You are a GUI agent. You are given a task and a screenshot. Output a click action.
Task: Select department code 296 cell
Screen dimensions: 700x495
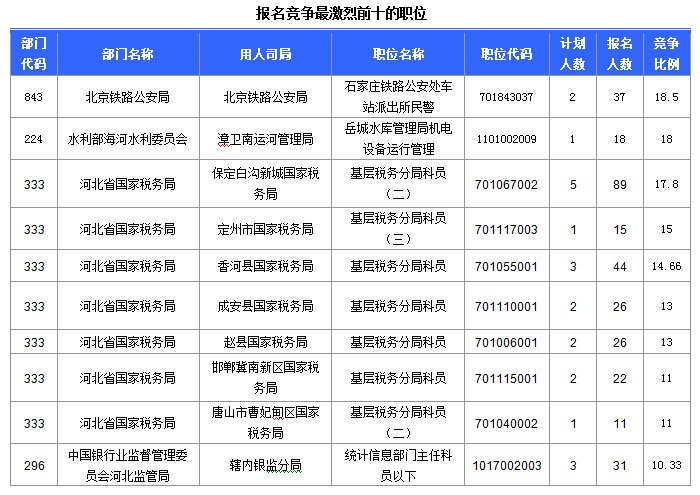coord(34,466)
